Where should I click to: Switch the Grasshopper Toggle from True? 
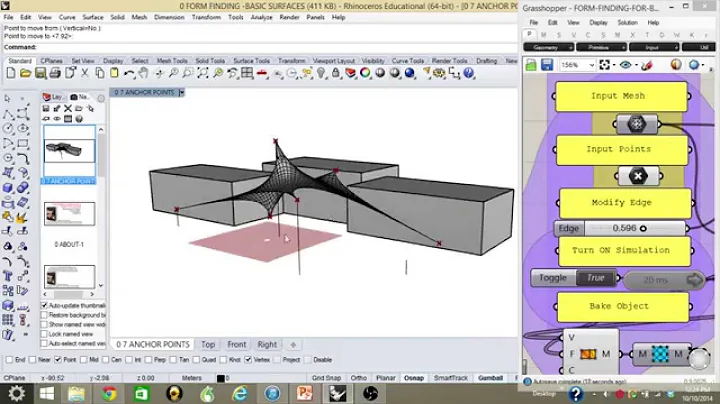pos(596,278)
